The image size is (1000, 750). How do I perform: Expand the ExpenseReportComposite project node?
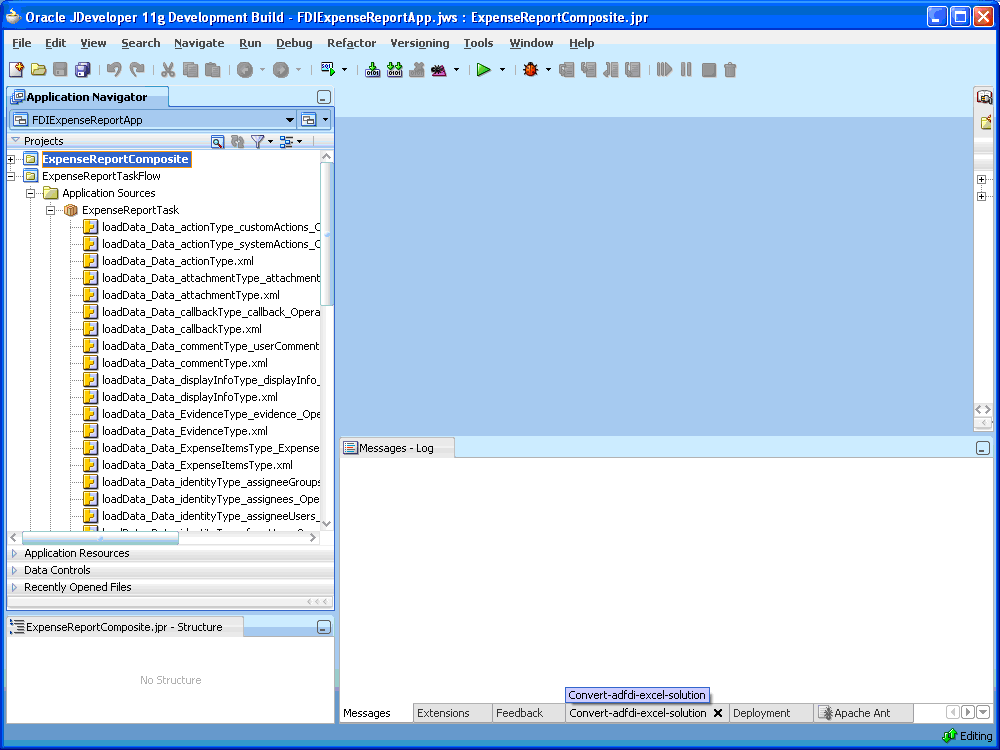[11, 159]
